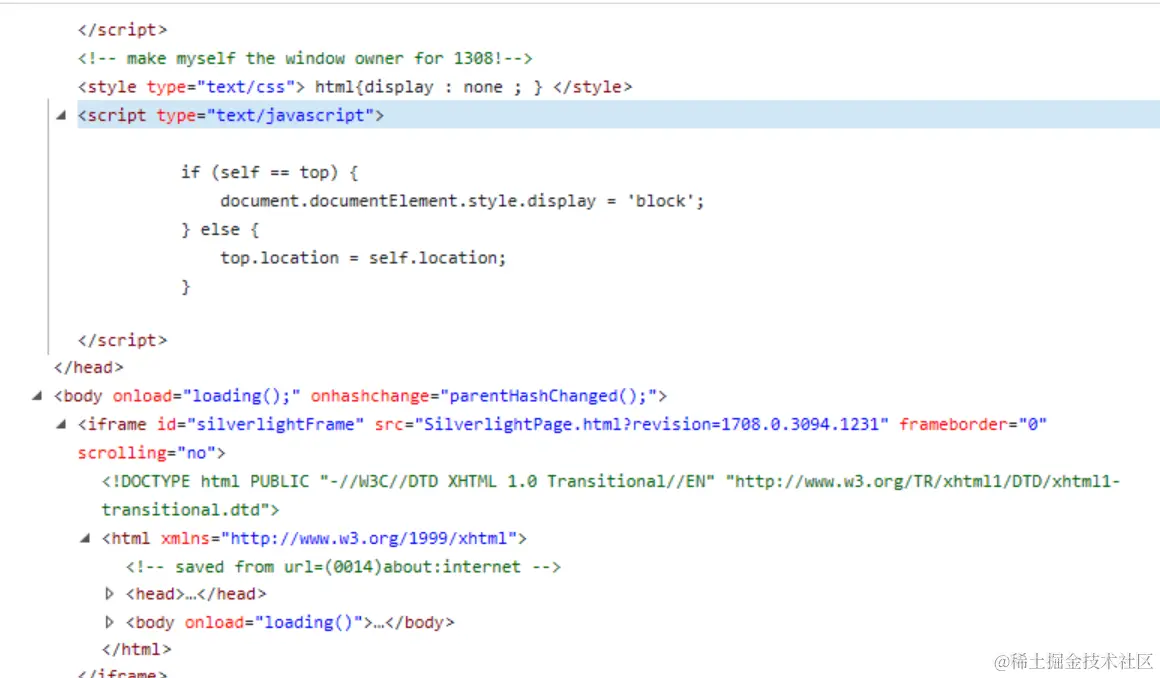This screenshot has height=678, width=1160.
Task: Select the closing </html> tag line
Action: [137, 649]
